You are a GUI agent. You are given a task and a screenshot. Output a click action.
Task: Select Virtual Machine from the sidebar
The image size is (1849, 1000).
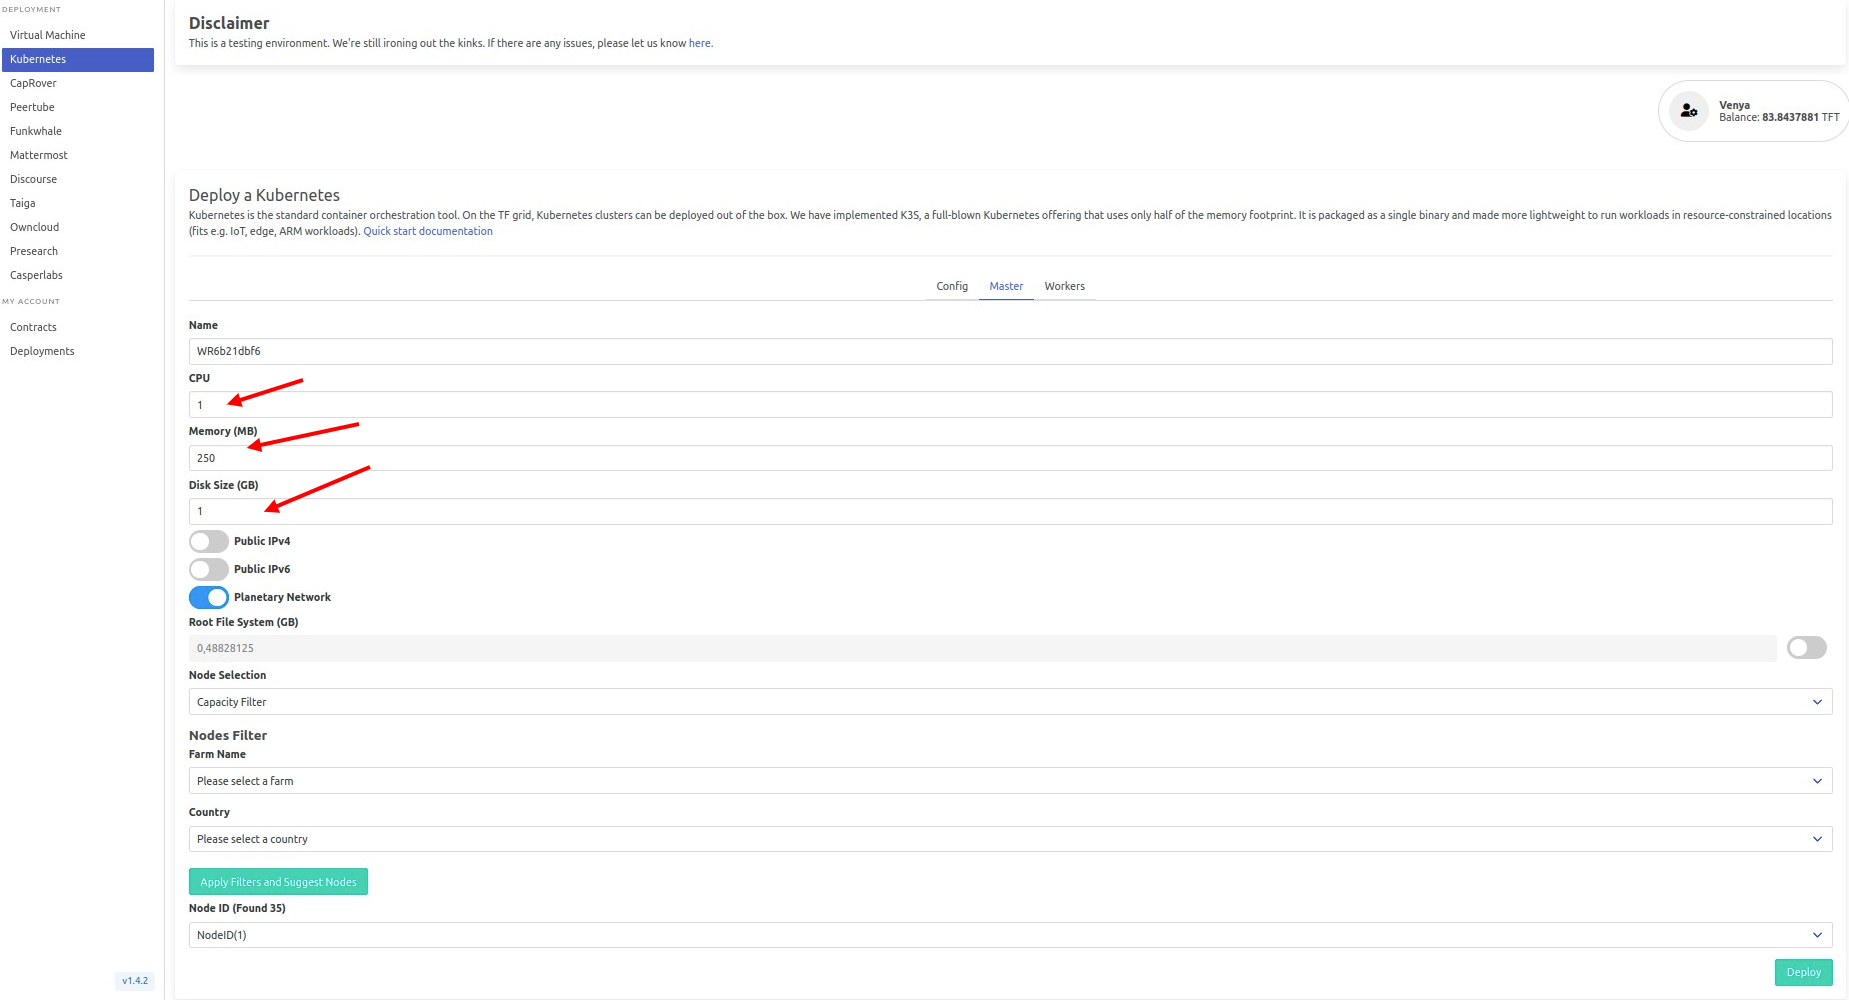pos(46,34)
